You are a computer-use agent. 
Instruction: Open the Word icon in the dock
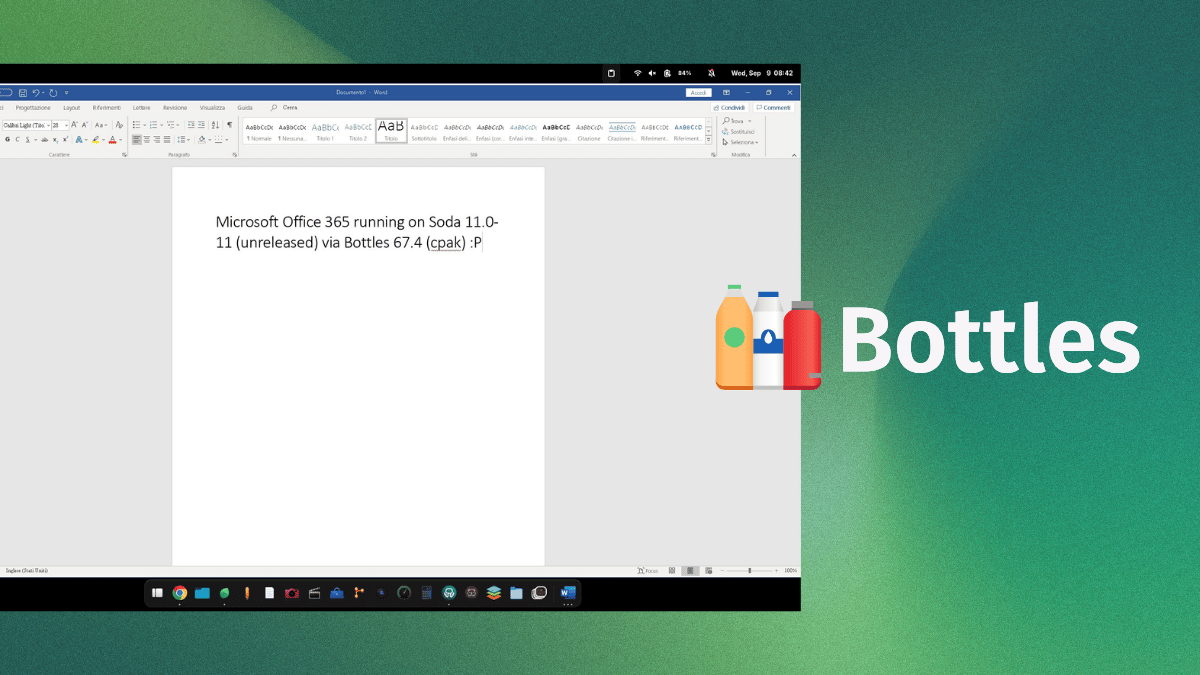pyautogui.click(x=568, y=593)
